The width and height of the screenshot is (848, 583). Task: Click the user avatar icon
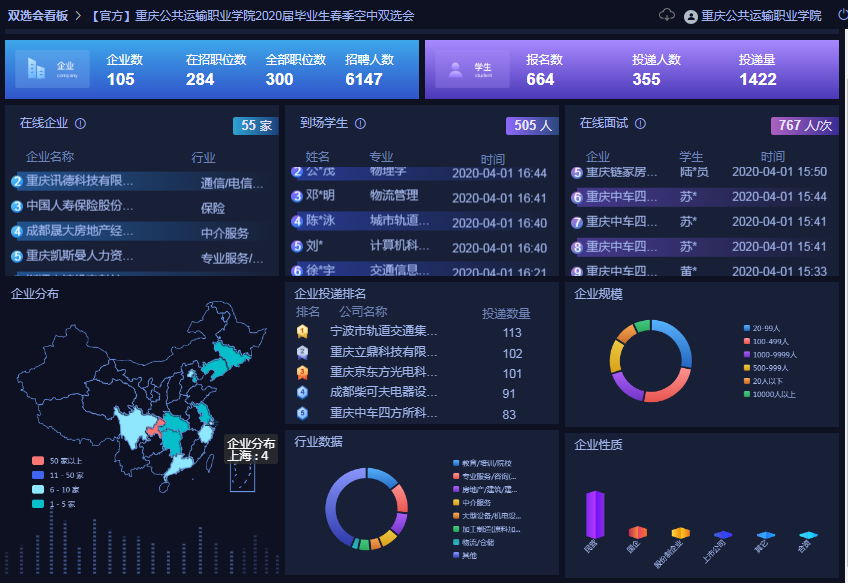click(x=691, y=17)
